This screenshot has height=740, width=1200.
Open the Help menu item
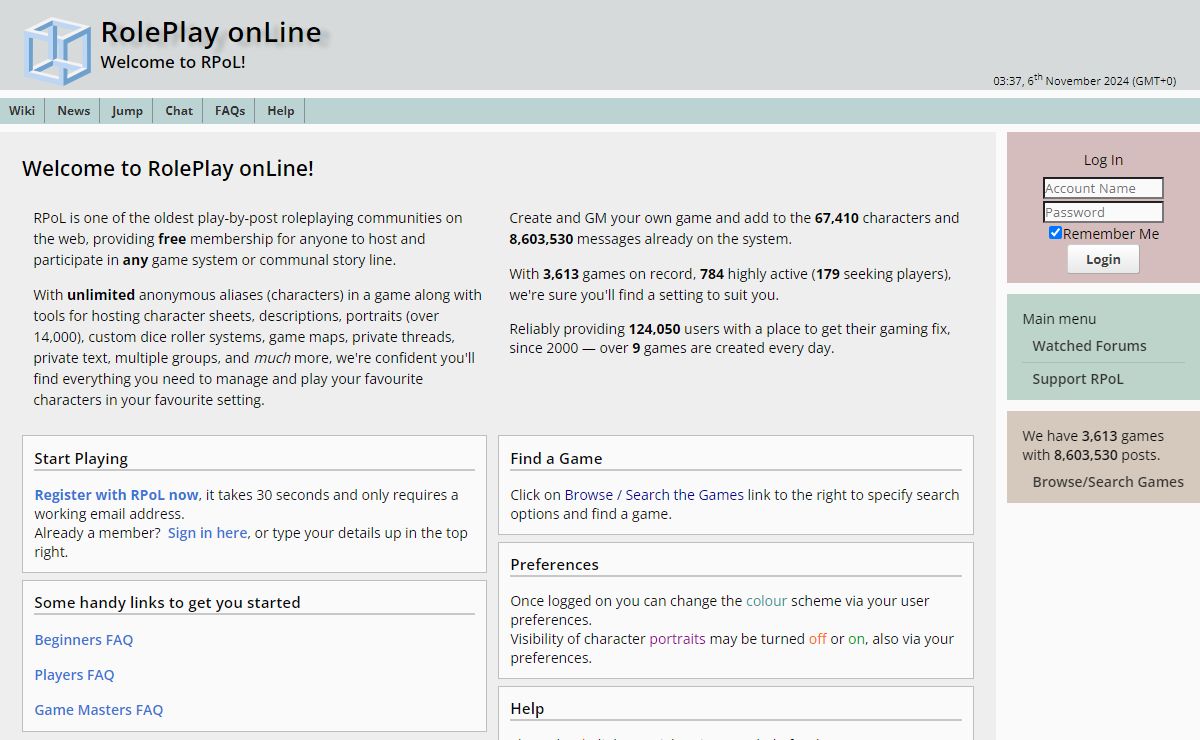(x=281, y=111)
